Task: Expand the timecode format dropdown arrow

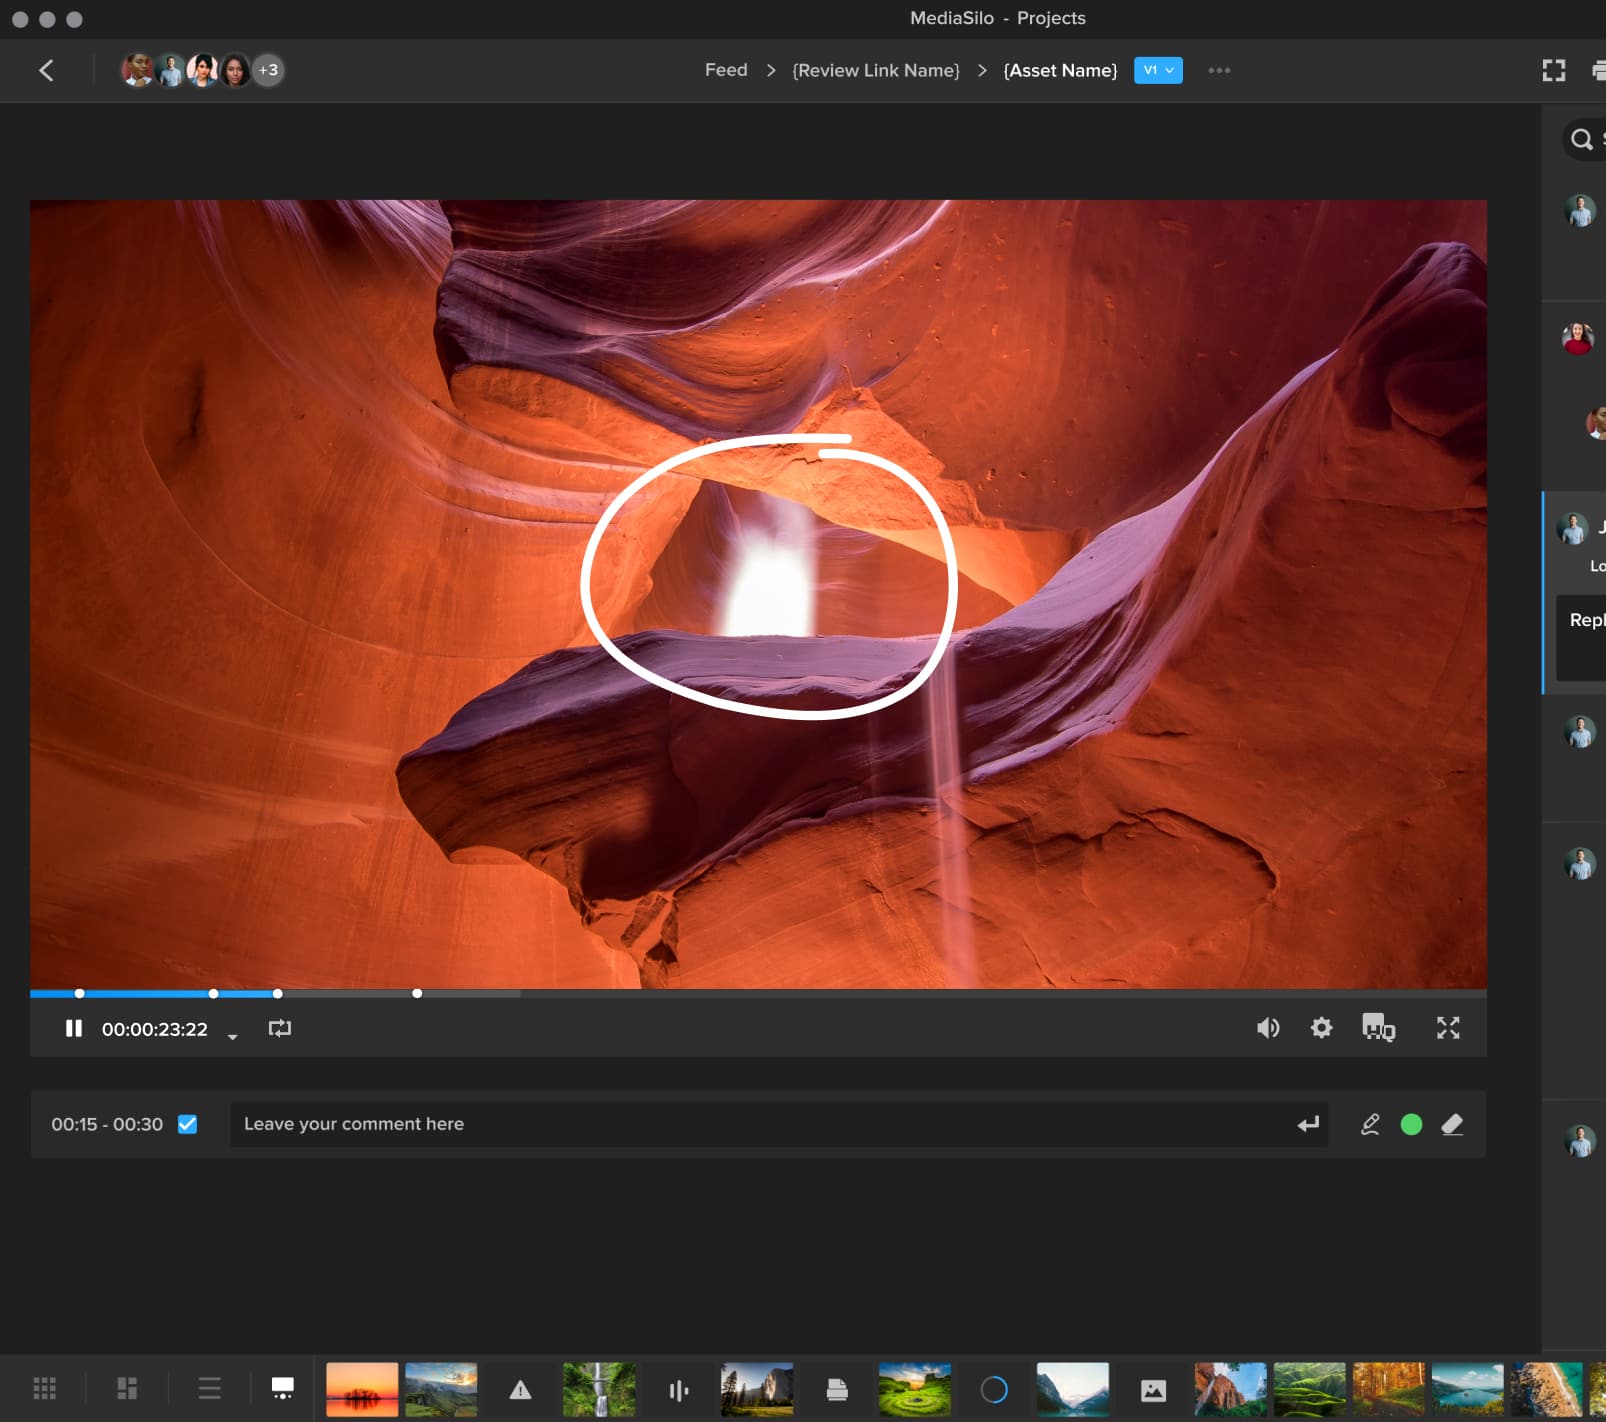Action: click(232, 1036)
